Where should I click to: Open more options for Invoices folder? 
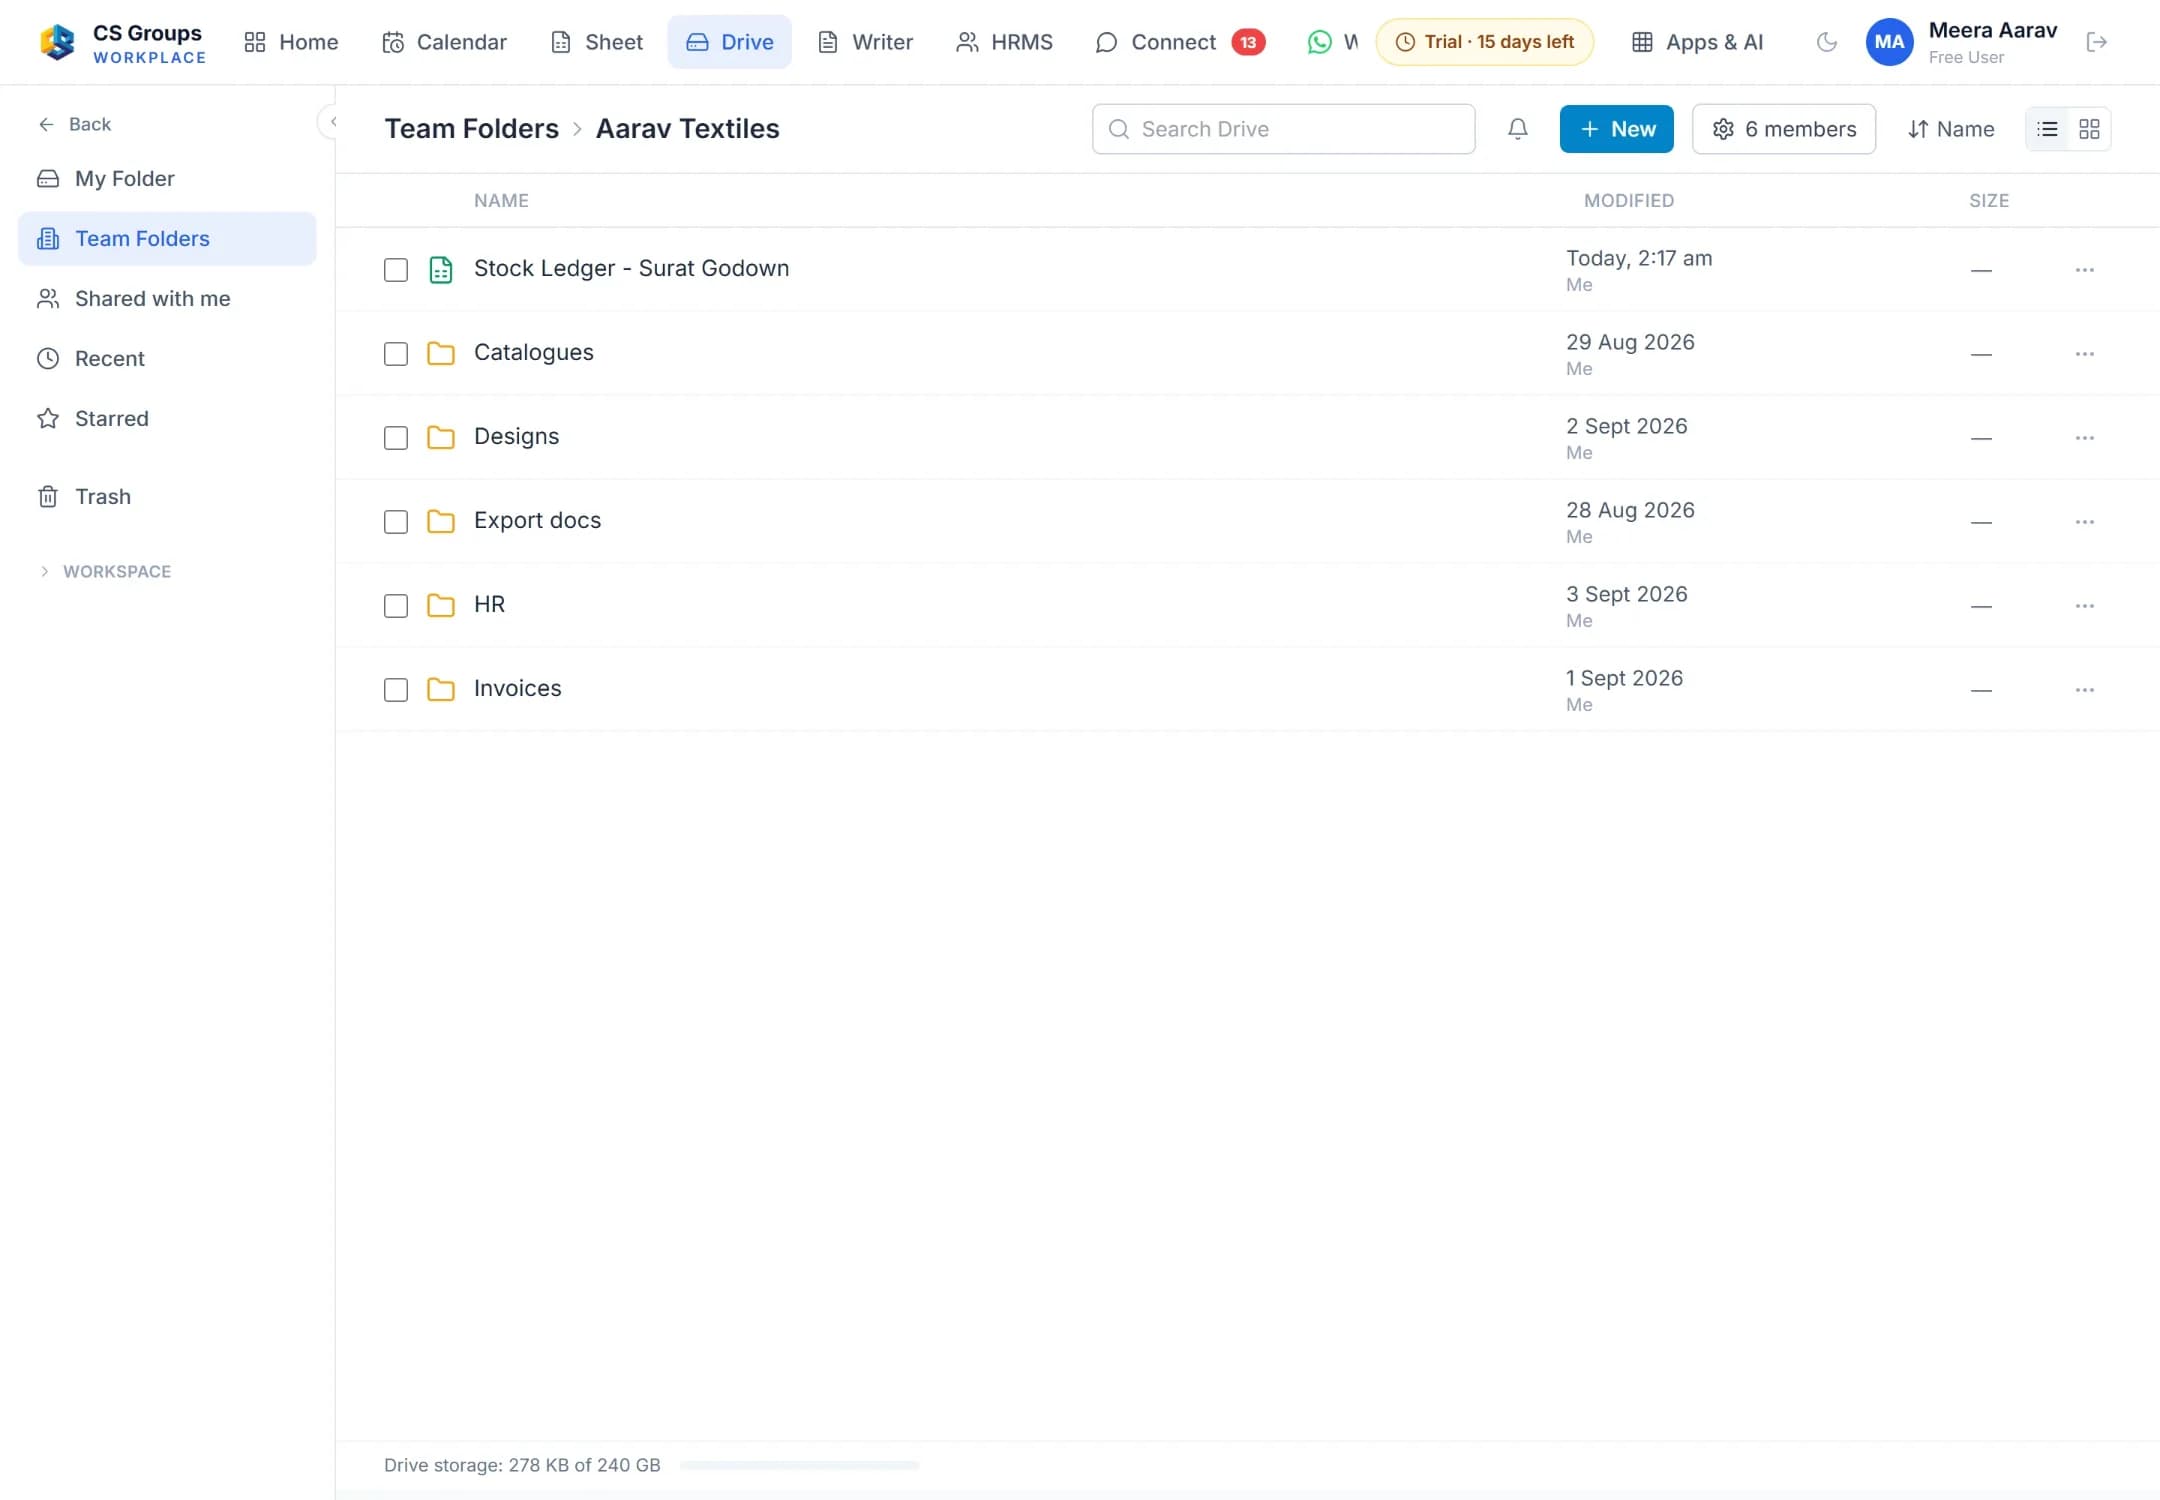coord(2084,690)
